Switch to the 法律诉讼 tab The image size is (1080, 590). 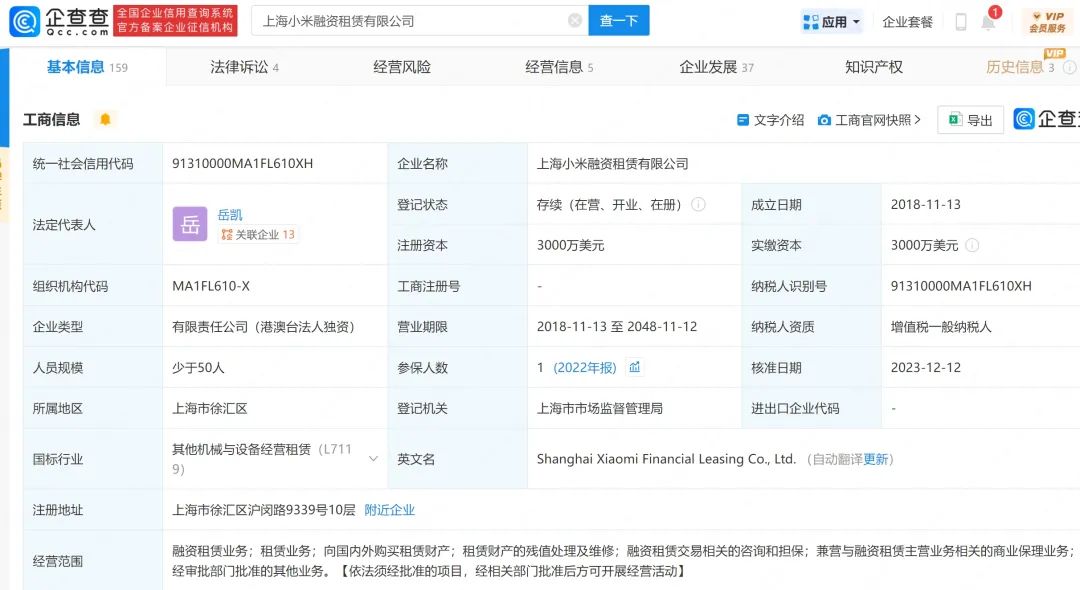(x=244, y=67)
